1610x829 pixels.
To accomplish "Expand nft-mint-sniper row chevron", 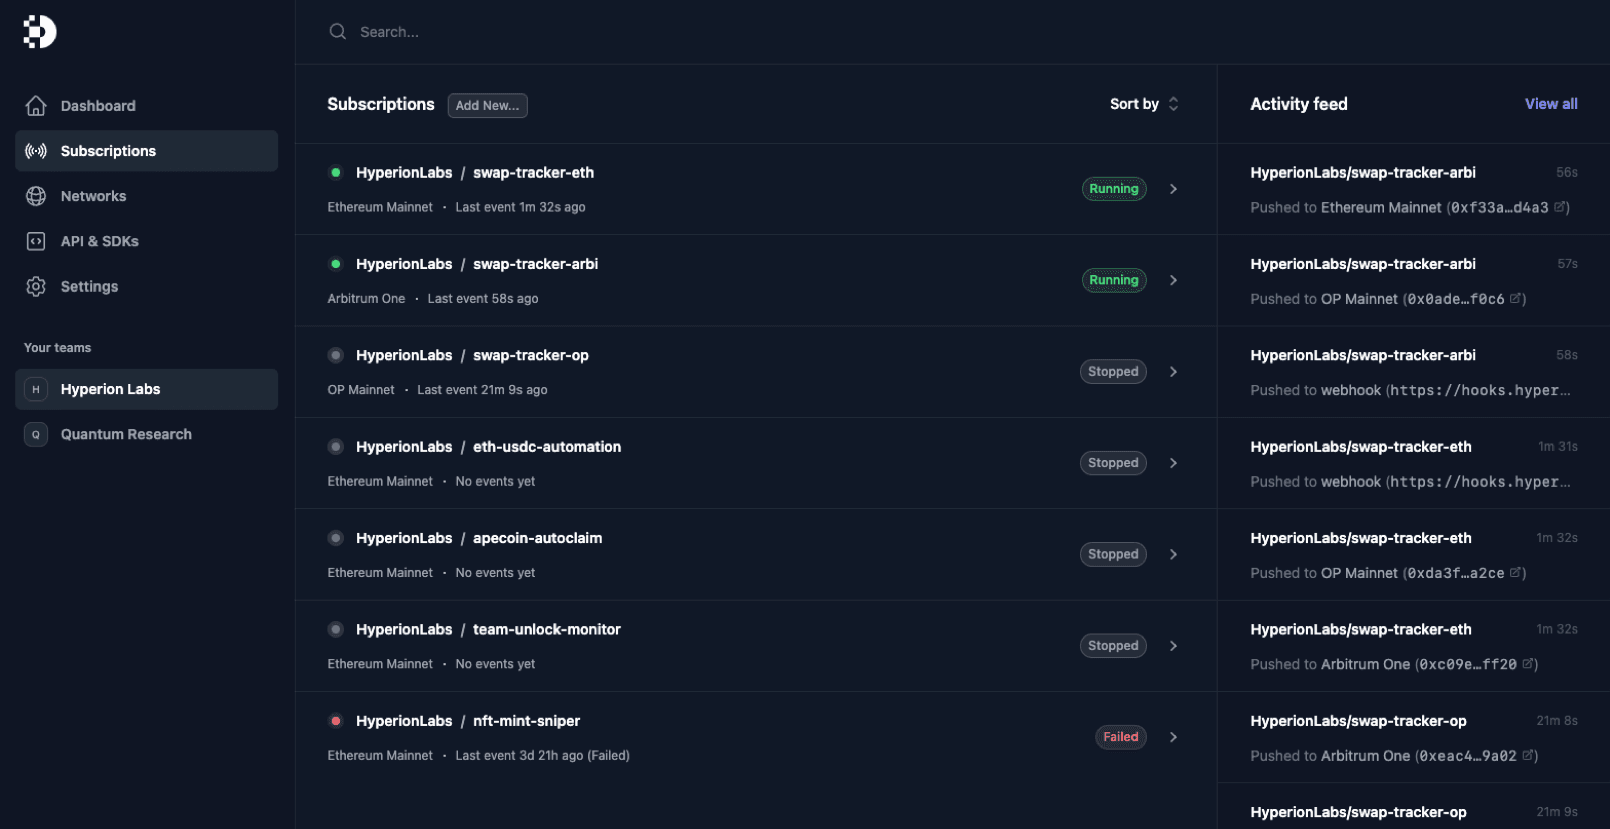I will click(1174, 737).
